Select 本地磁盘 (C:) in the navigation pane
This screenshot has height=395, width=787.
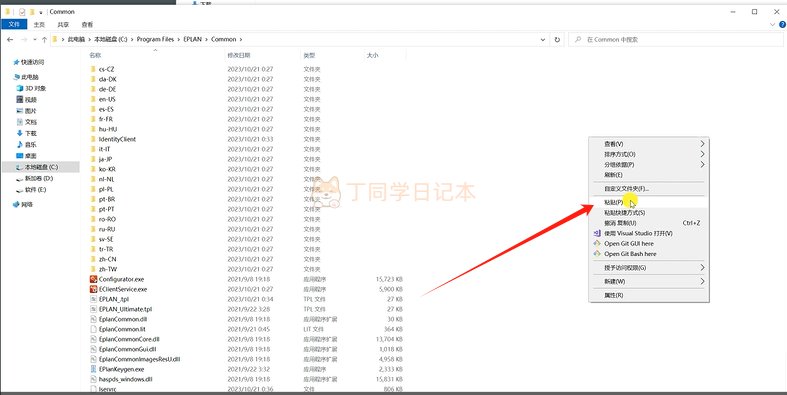pyautogui.click(x=41, y=167)
